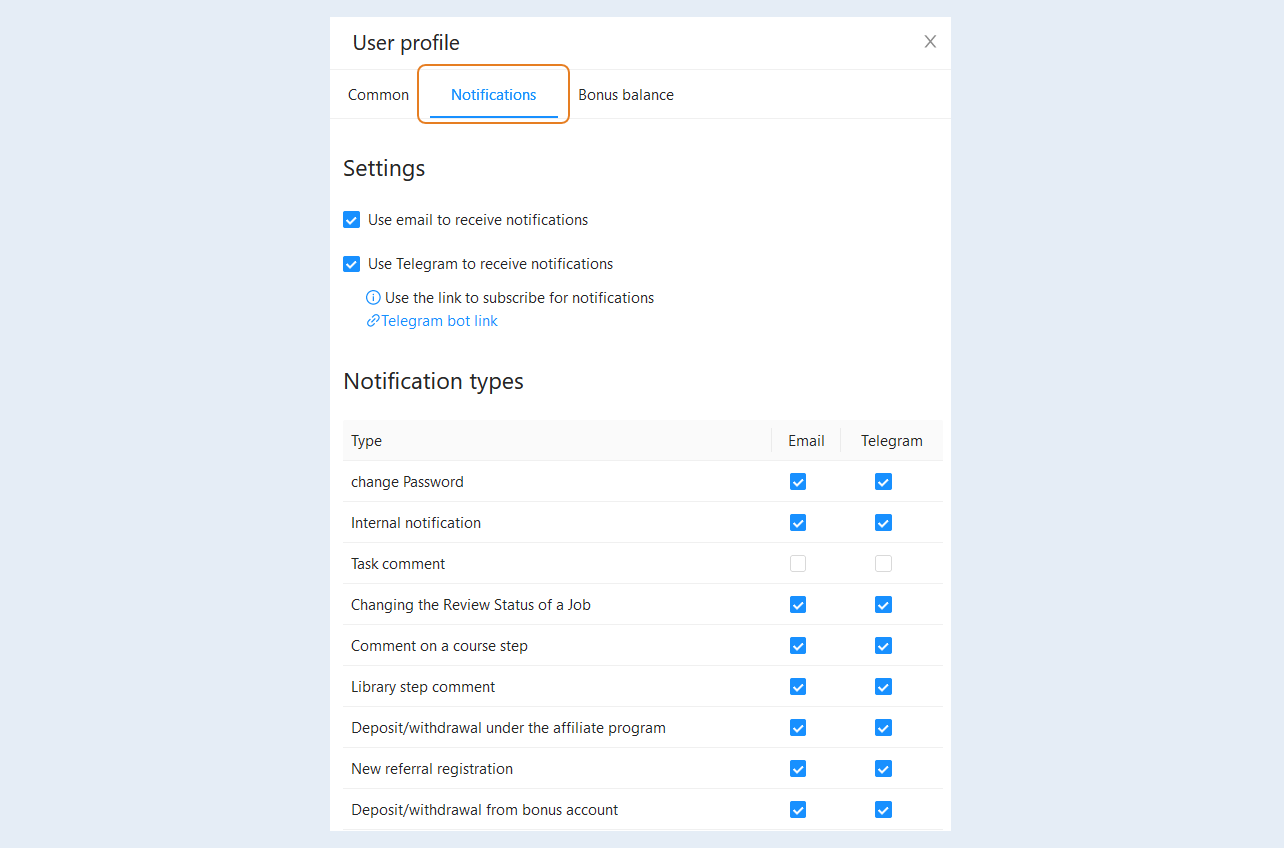Toggle Telegram for affiliate program Deposit/withdrawal
This screenshot has height=848, width=1284.
[x=883, y=728]
